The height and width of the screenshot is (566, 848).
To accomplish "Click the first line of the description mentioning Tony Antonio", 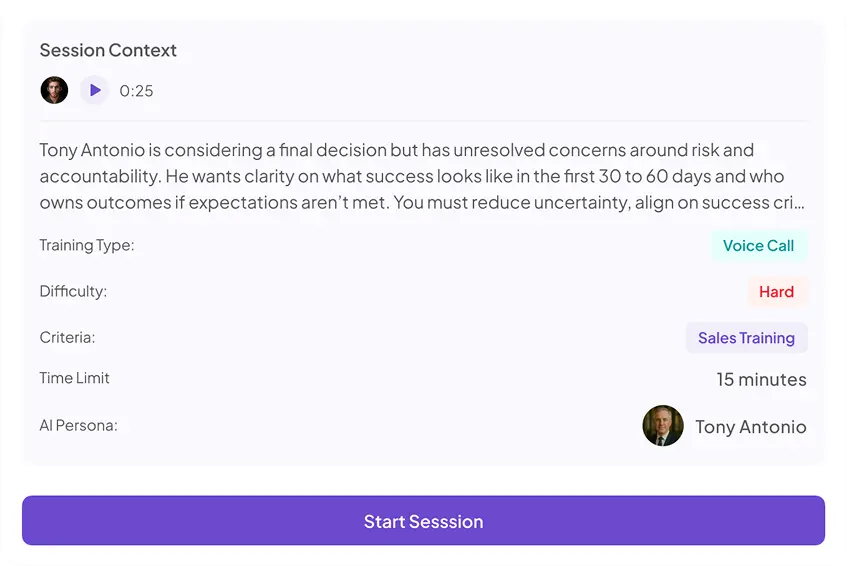I will (x=396, y=150).
